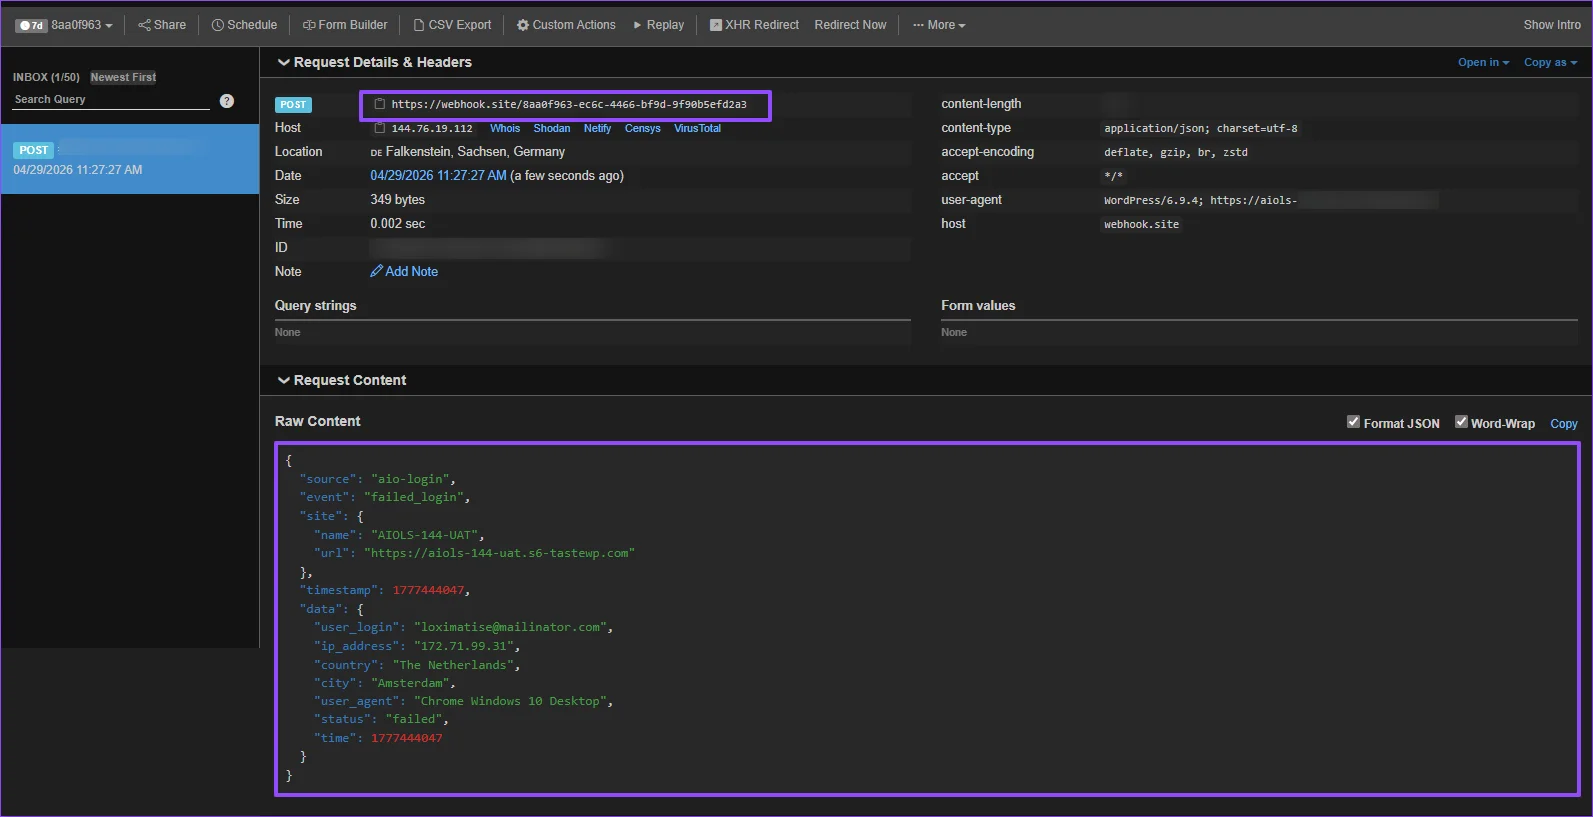Viewport: 1593px width, 817px height.
Task: Open Schedule with the clock icon
Action: click(217, 25)
